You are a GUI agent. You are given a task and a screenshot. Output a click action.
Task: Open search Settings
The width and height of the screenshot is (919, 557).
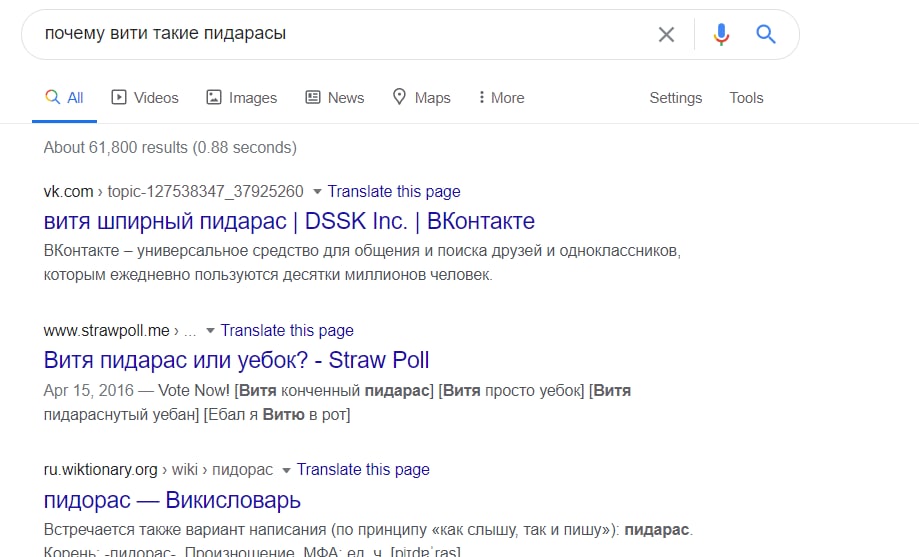[675, 98]
